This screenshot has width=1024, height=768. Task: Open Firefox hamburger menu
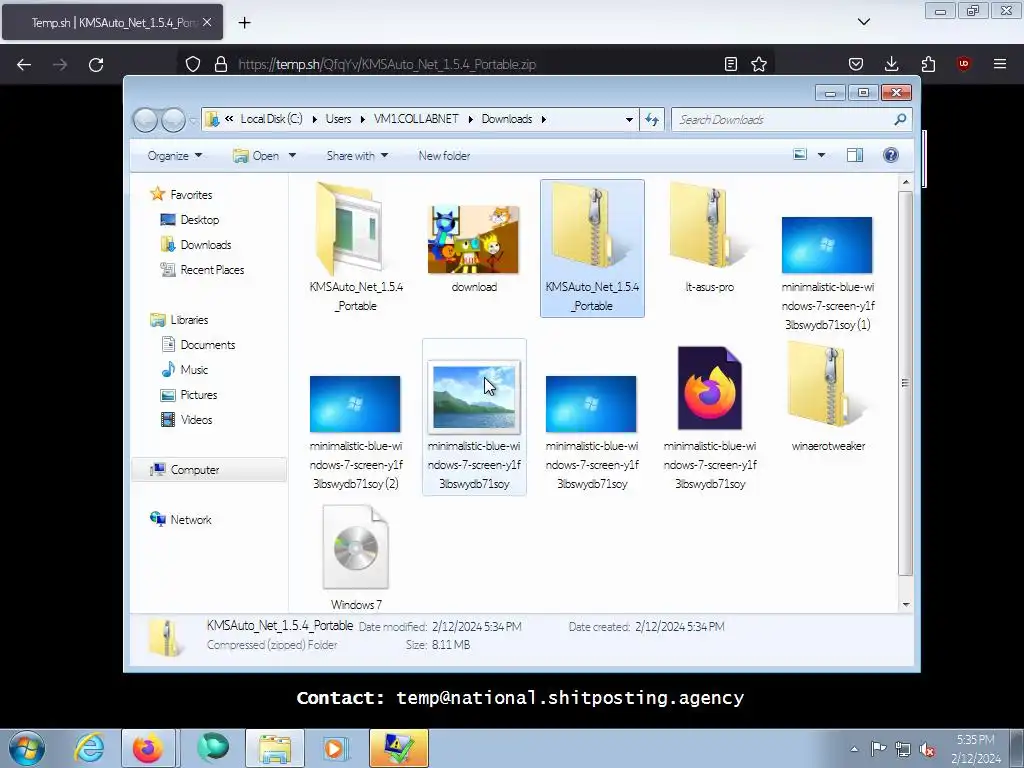tap(1000, 64)
